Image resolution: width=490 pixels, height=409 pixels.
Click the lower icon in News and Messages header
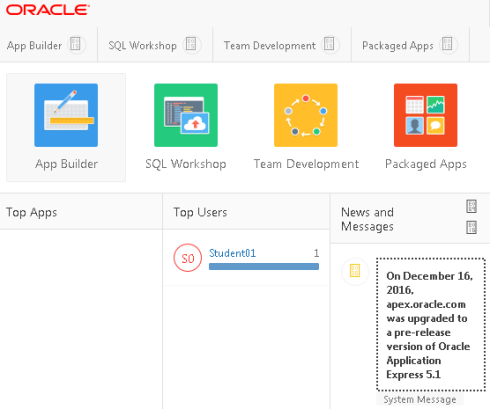[471, 228]
